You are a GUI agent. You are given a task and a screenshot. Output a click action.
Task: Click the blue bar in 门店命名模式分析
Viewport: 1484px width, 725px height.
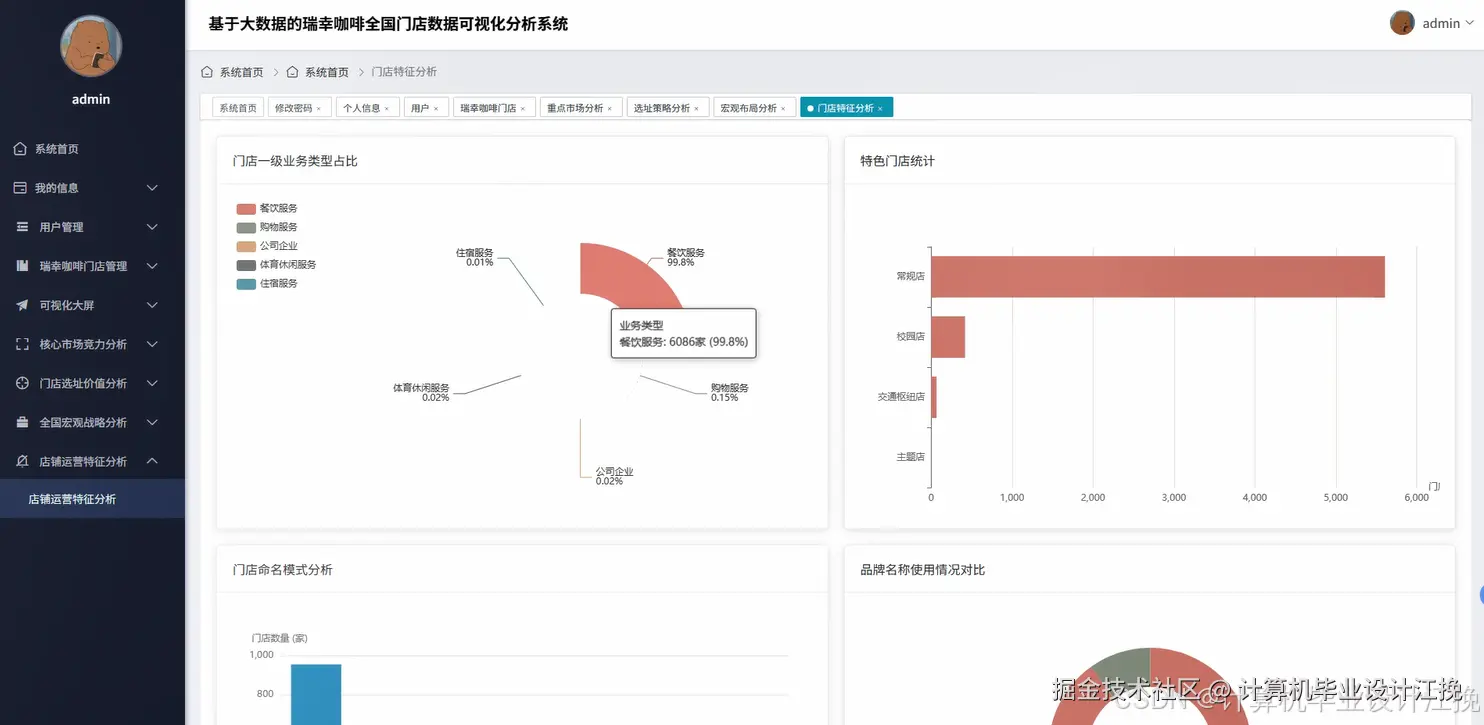pos(316,694)
